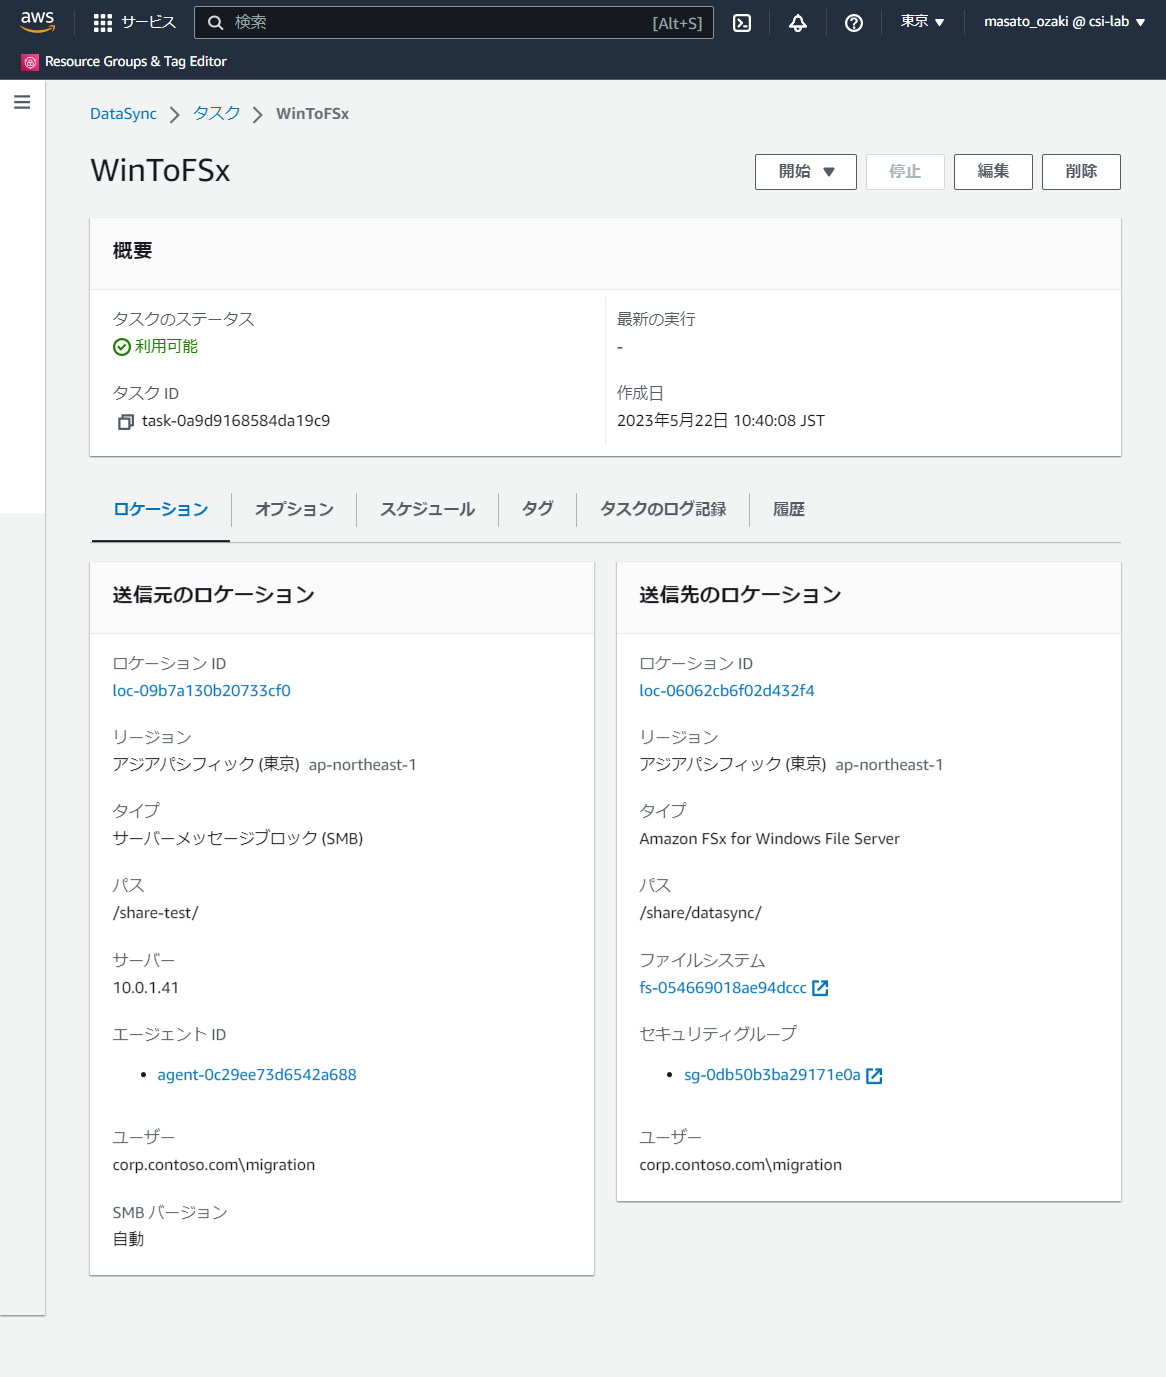The width and height of the screenshot is (1166, 1377).
Task: Switch to the オプション tab
Action: coord(294,510)
